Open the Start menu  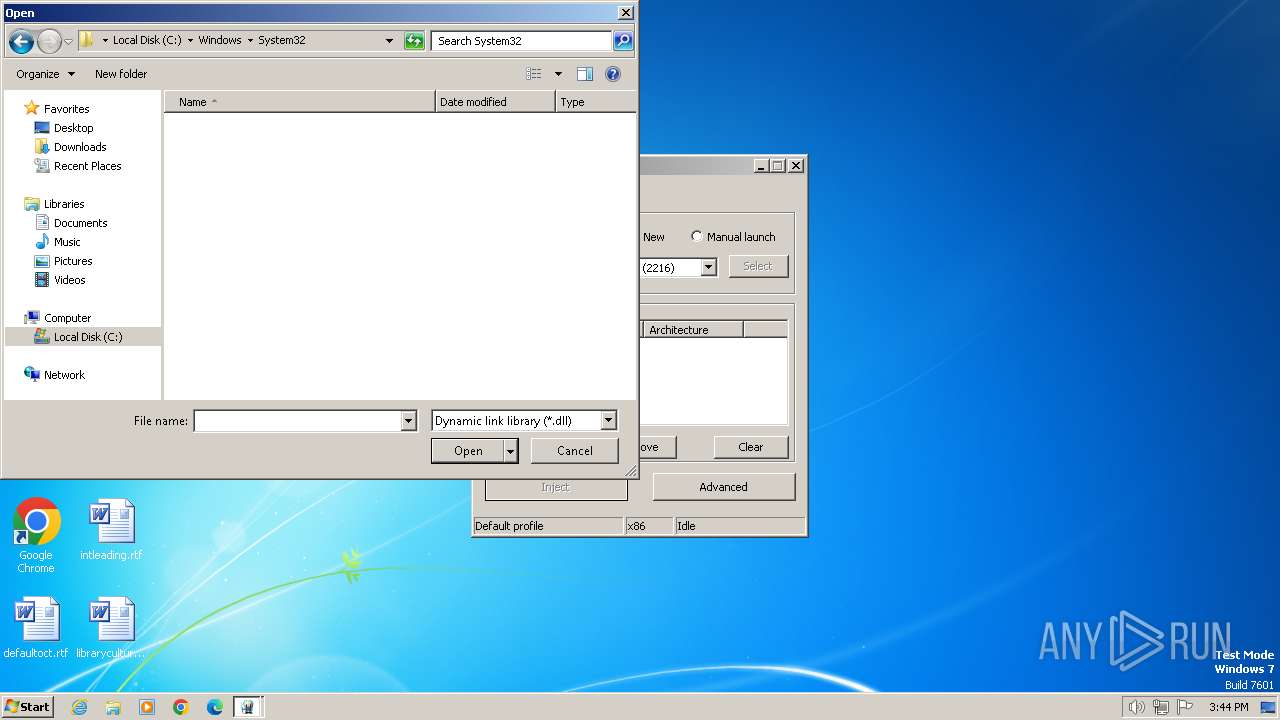27,706
